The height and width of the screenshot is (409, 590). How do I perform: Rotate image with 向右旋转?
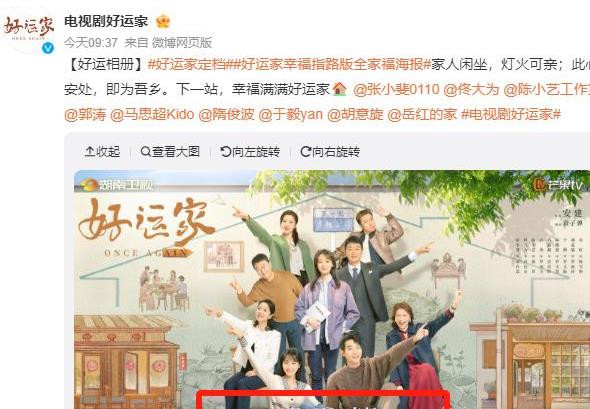click(x=330, y=152)
